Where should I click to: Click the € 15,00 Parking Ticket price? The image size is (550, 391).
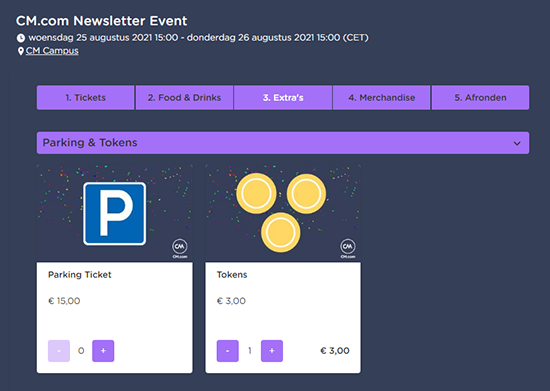pyautogui.click(x=64, y=301)
